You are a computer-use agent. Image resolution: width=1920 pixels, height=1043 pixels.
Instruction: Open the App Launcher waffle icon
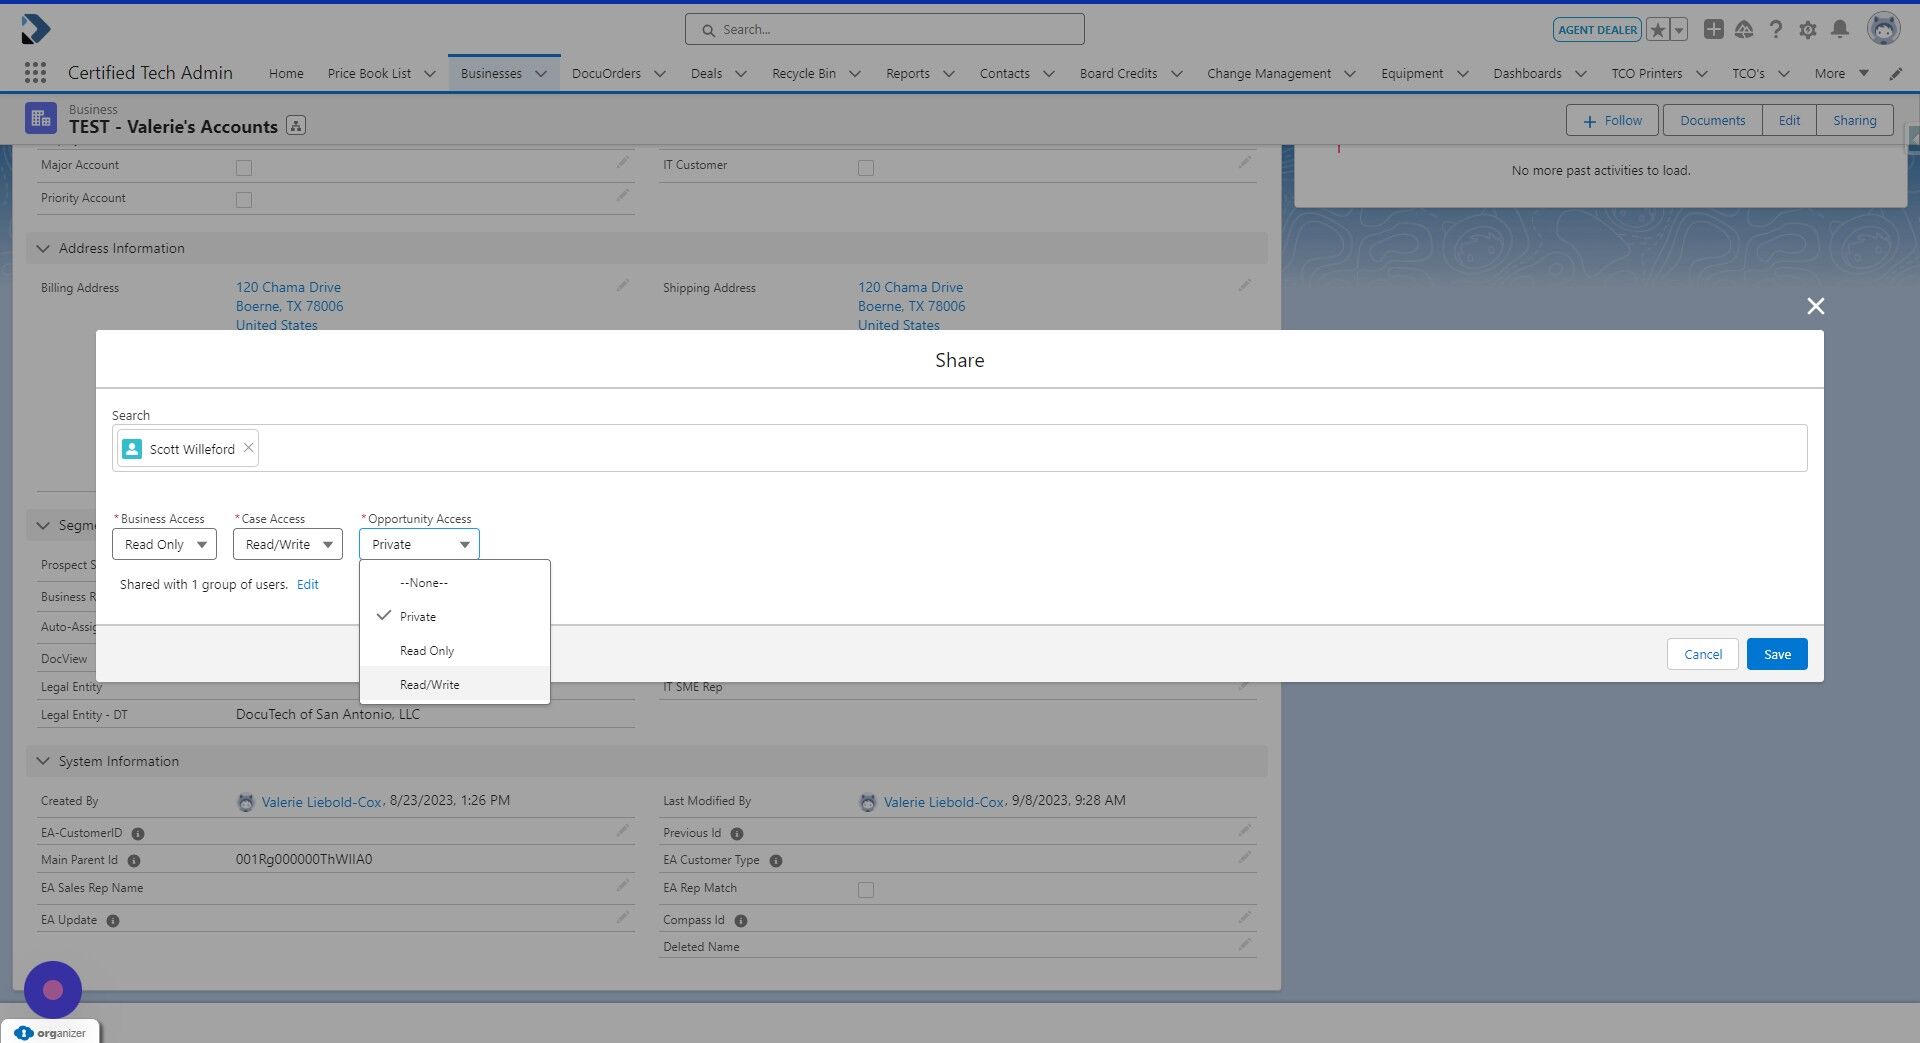point(35,73)
